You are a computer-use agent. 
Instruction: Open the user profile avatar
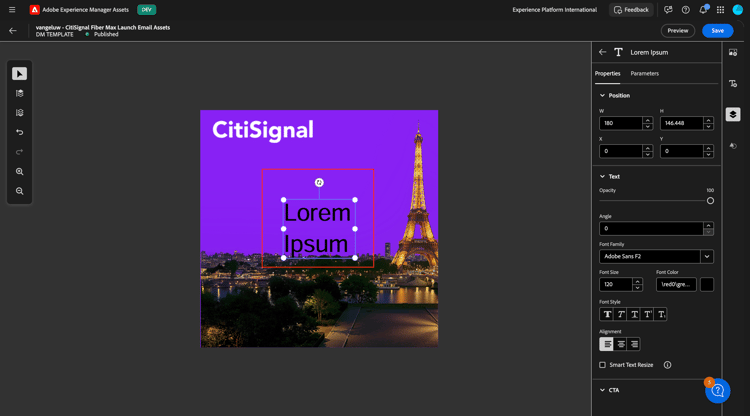(x=738, y=10)
